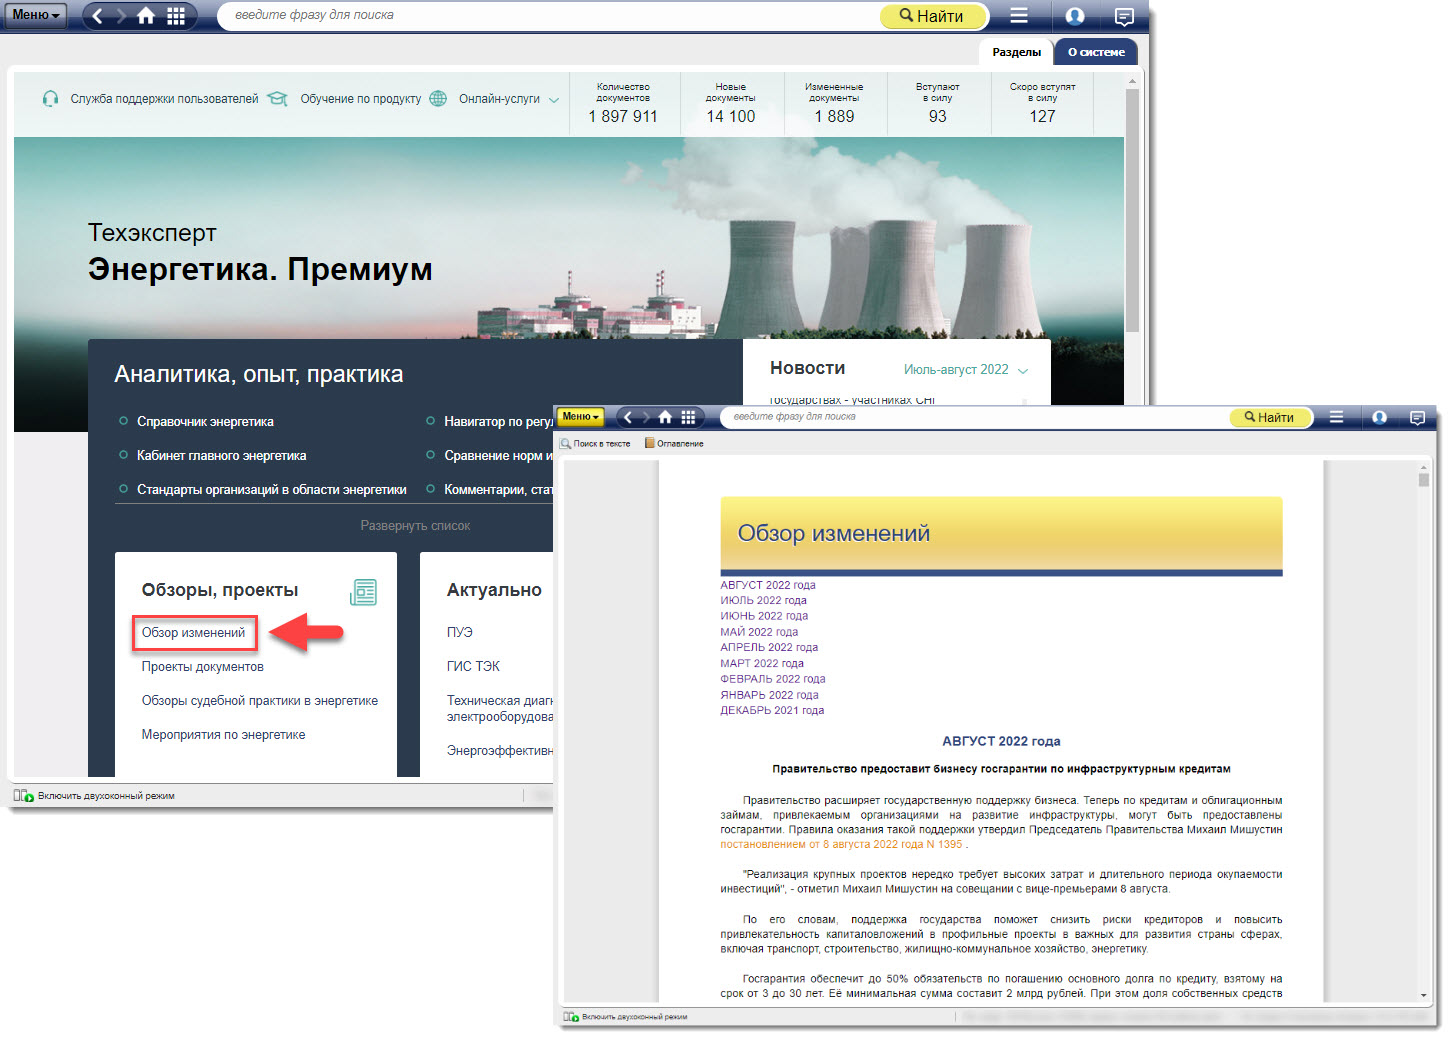Viewport: 1448px width, 1037px height.
Task: Open Кабинет главного энергетика
Action: tap(221, 456)
